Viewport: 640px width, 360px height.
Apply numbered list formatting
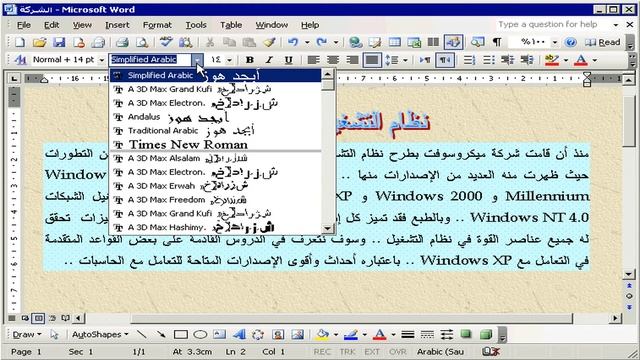point(469,60)
